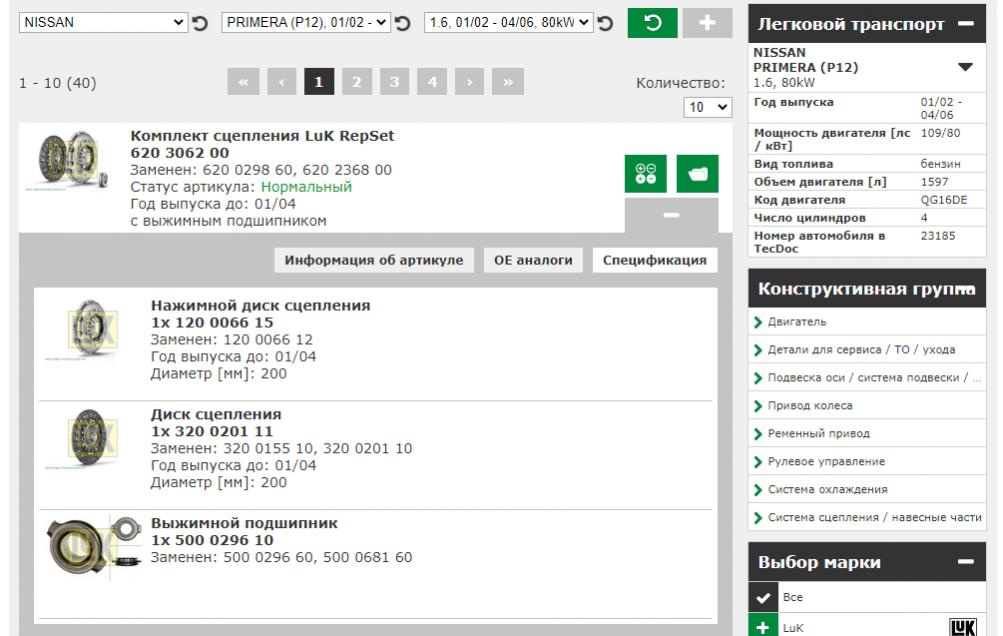The image size is (1003, 636).
Task: Switch to ОЕ аналоги tab
Action: (533, 260)
